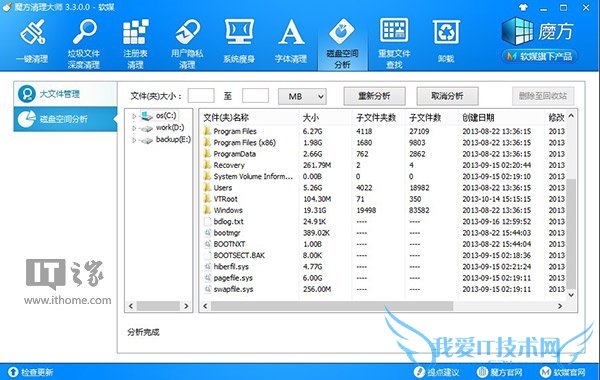Select the ProgramData folder row
The width and height of the screenshot is (600, 380).
383,154
